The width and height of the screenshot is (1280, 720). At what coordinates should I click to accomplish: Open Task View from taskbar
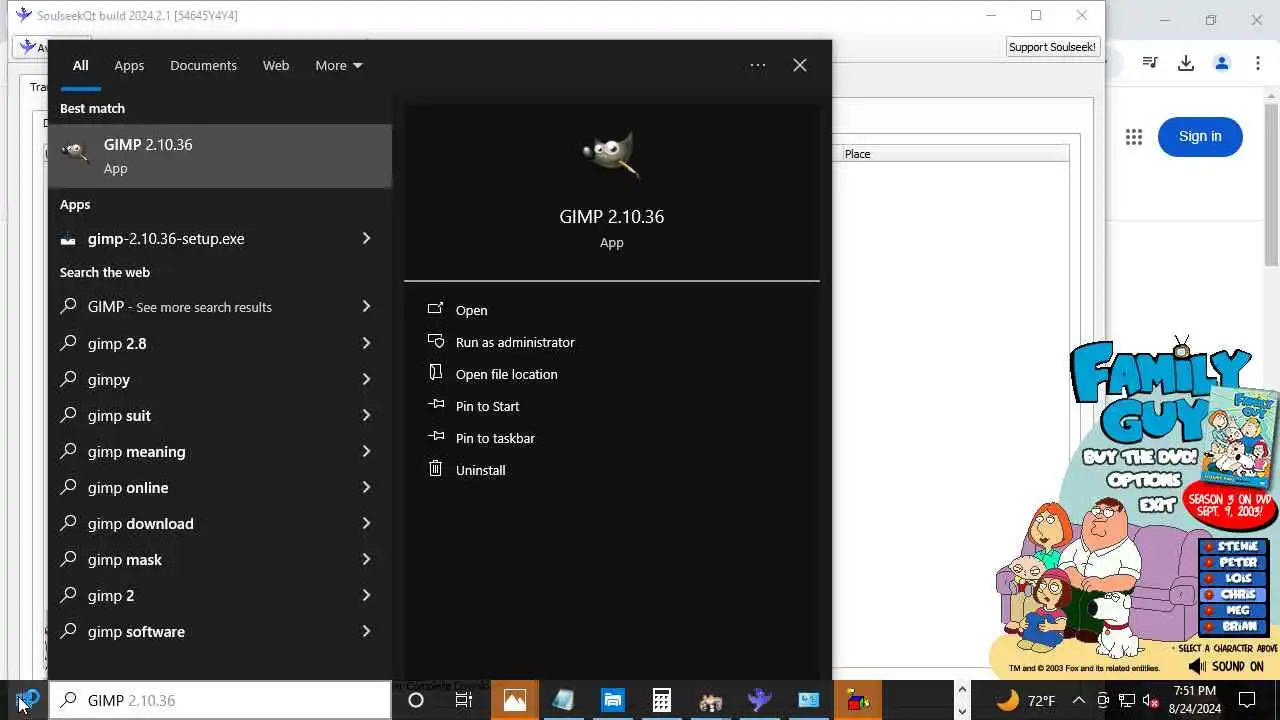(464, 700)
